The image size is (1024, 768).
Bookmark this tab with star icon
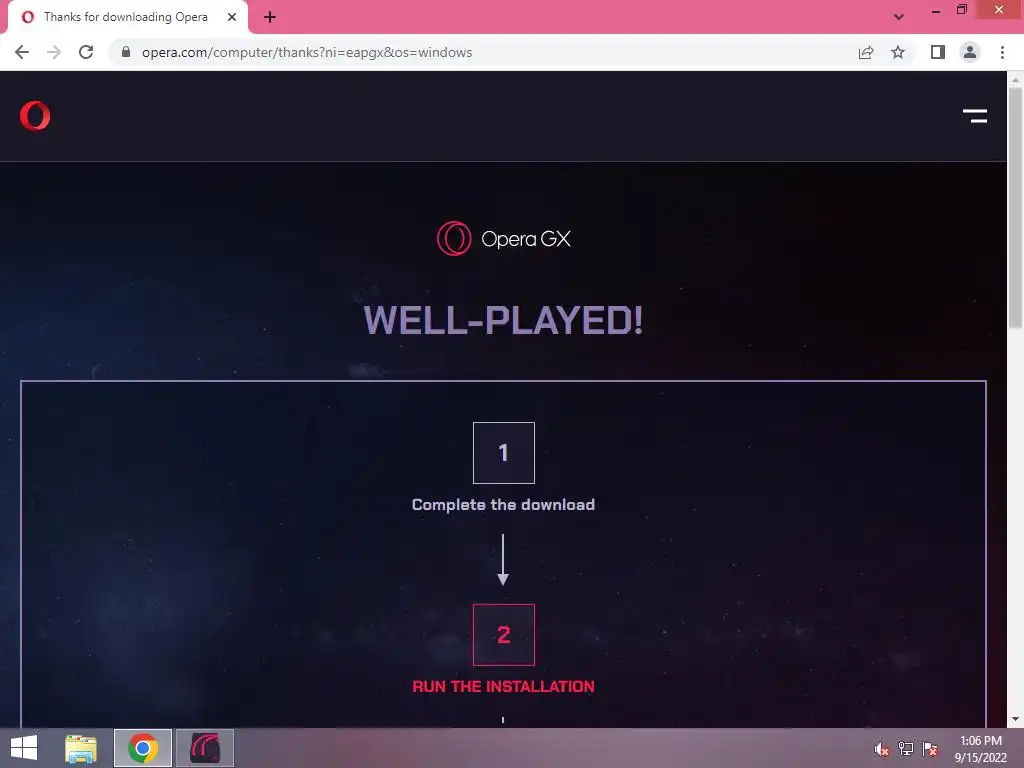(898, 52)
